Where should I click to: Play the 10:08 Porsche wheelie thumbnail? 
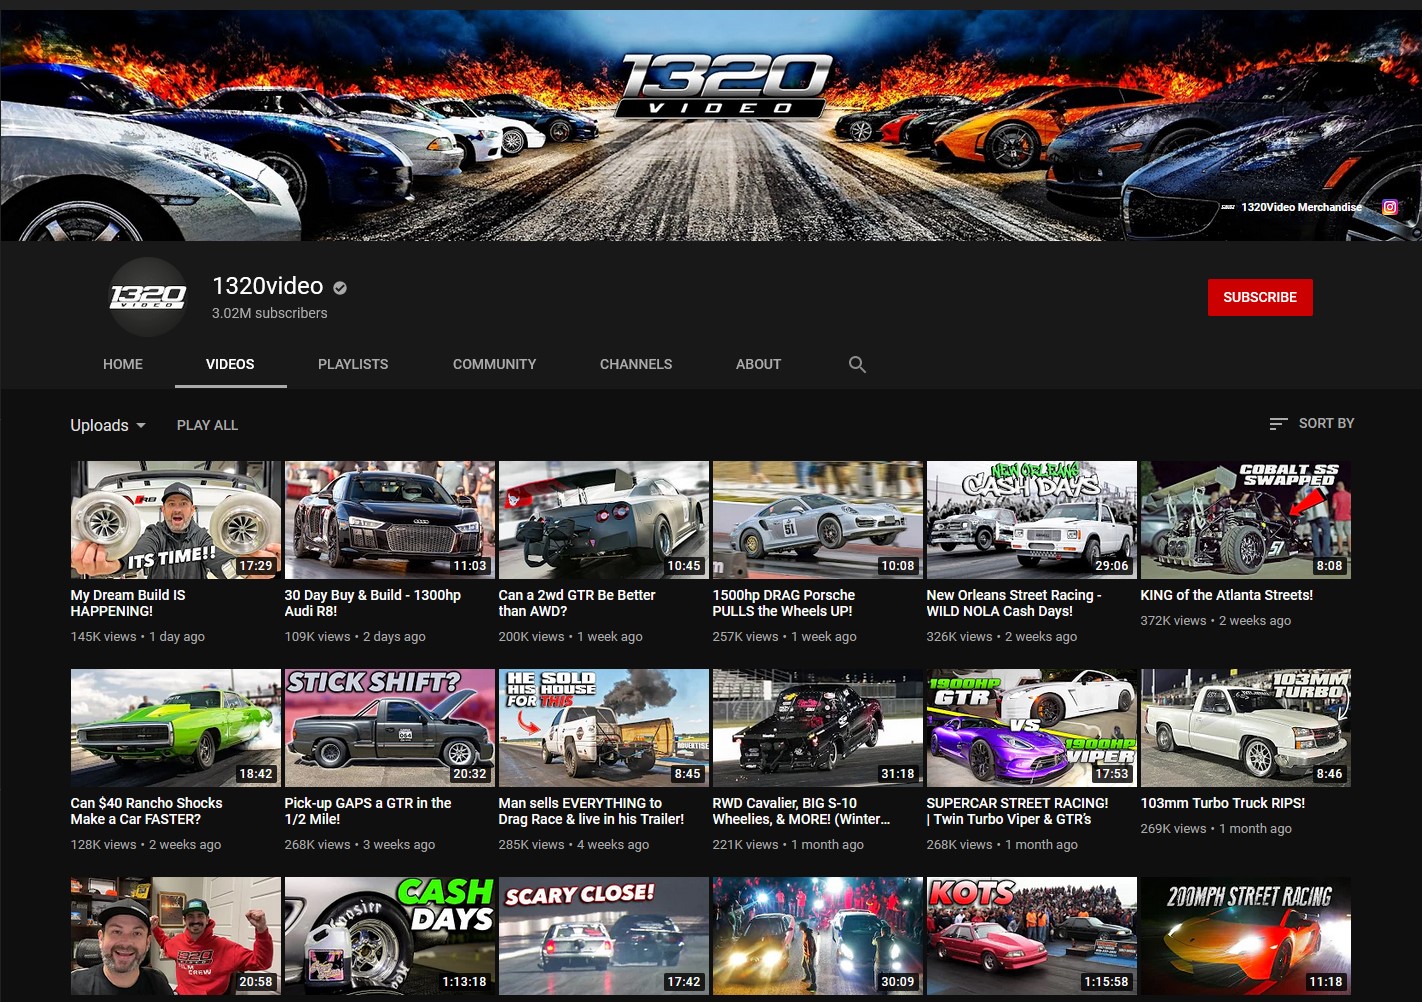click(818, 520)
